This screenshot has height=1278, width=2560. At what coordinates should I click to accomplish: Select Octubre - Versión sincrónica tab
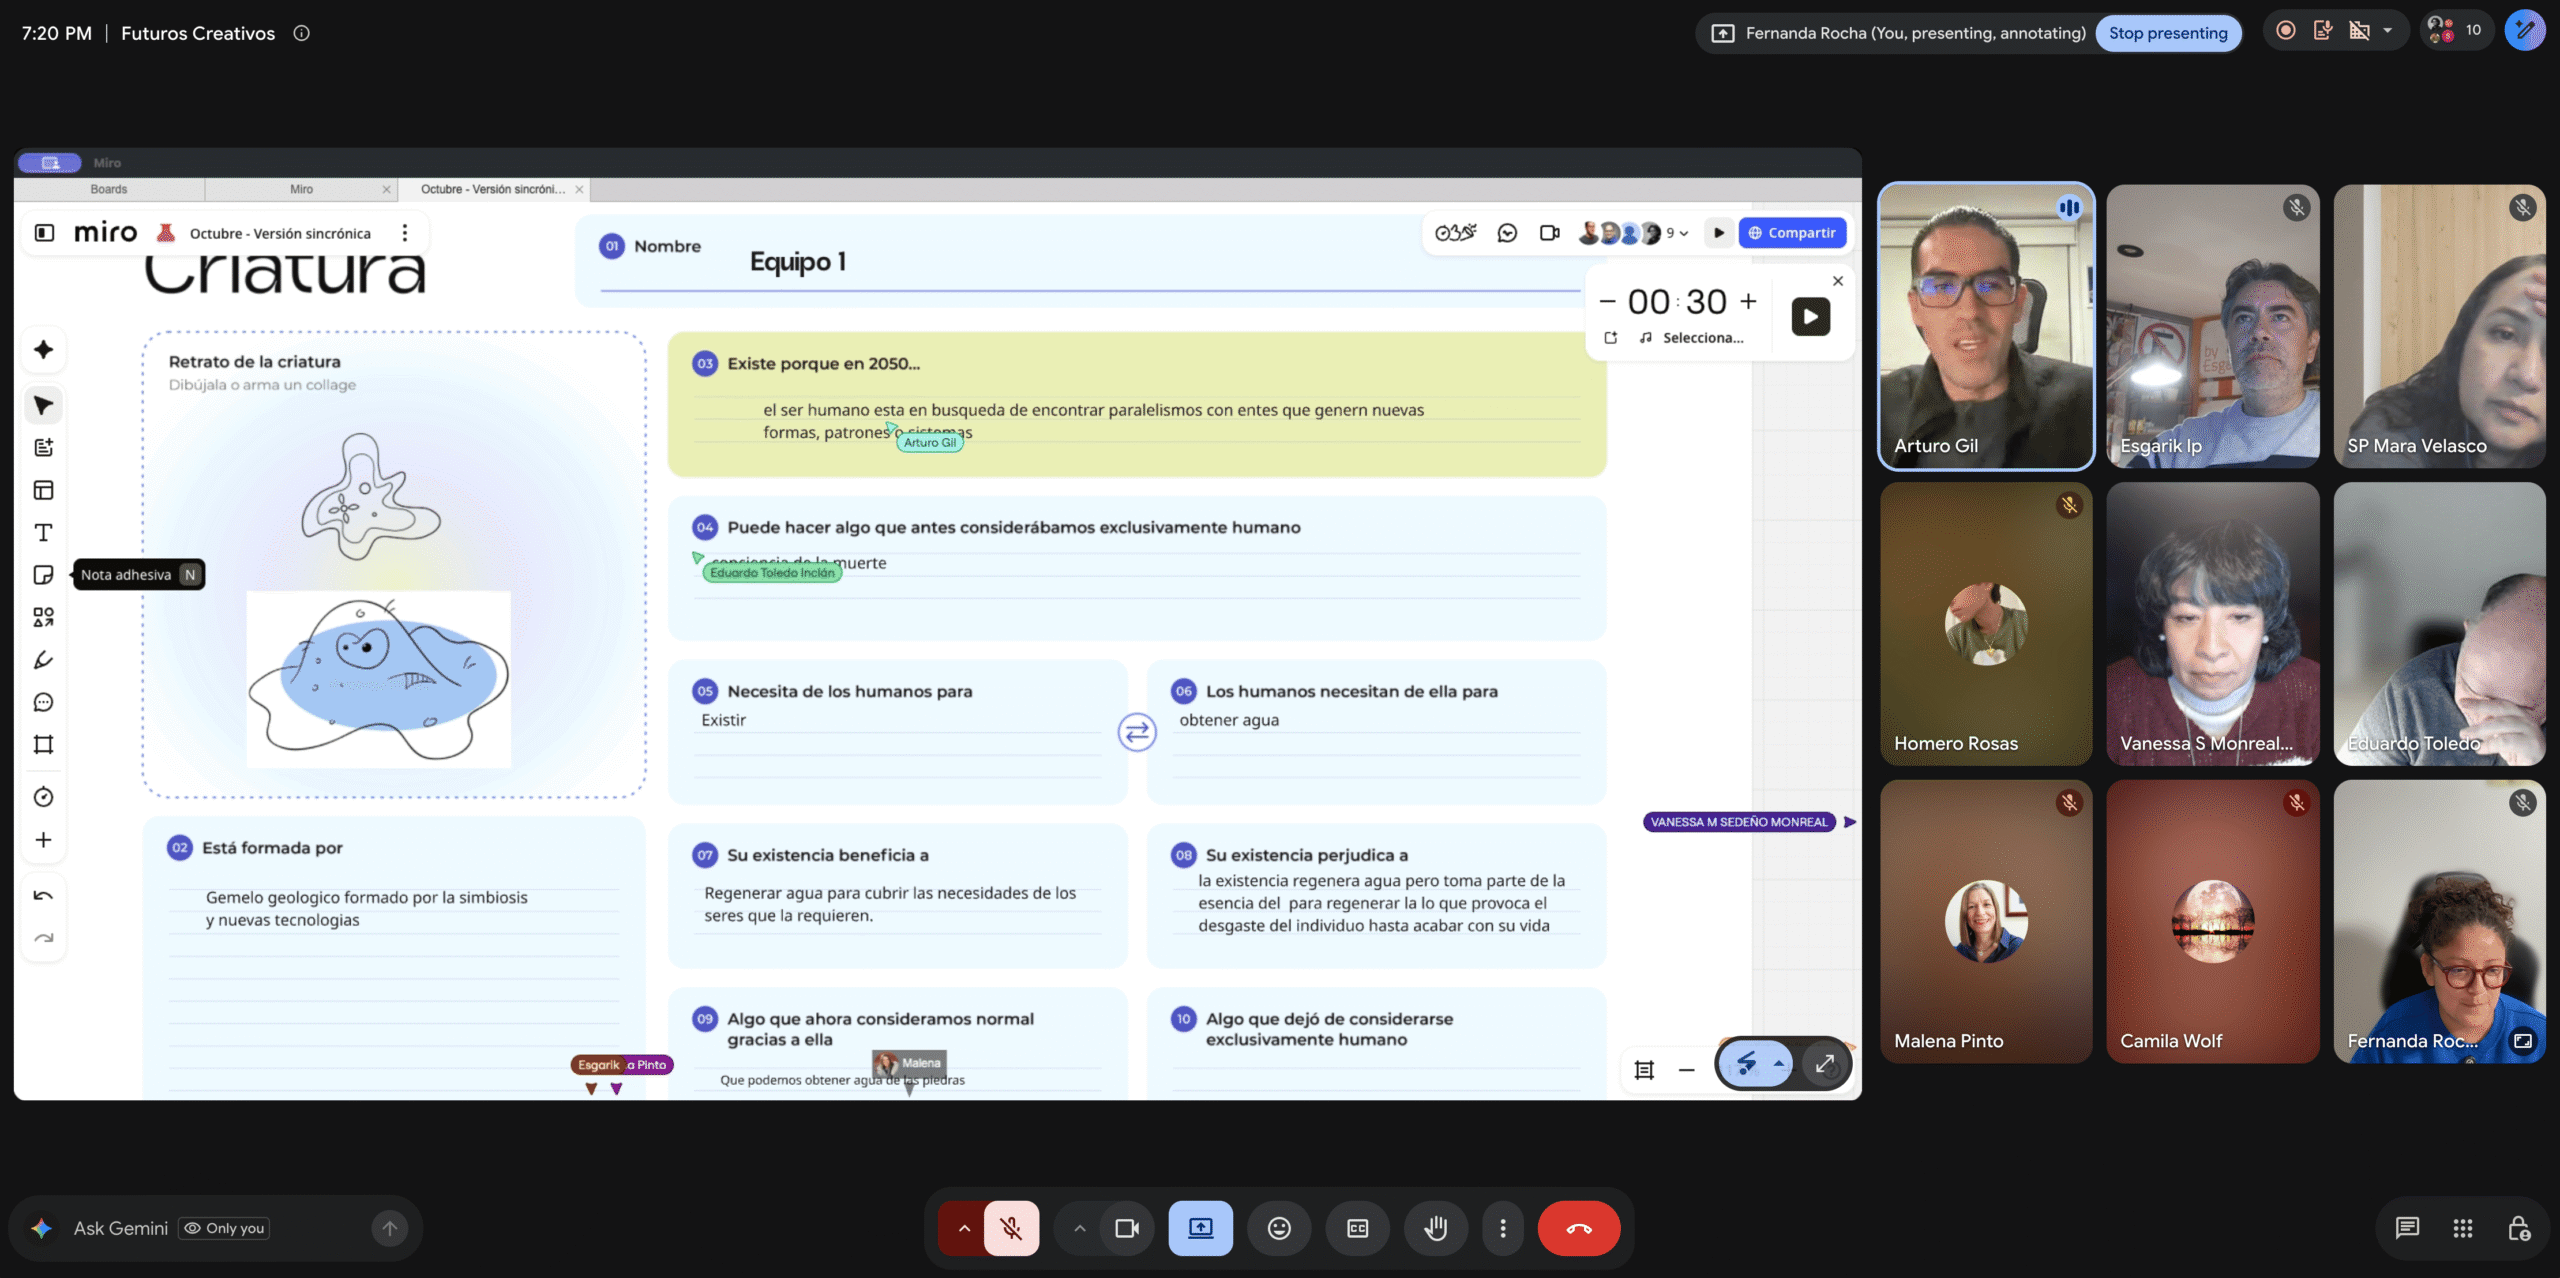pyautogui.click(x=494, y=189)
